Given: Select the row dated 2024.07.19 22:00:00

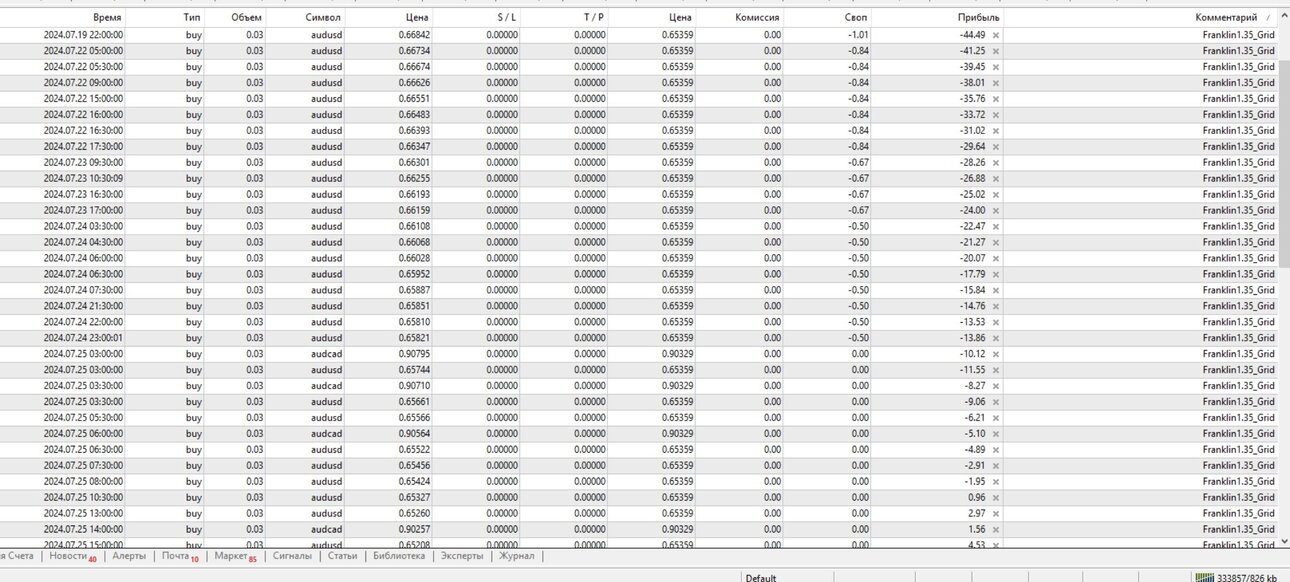Looking at the screenshot, I should [x=639, y=35].
